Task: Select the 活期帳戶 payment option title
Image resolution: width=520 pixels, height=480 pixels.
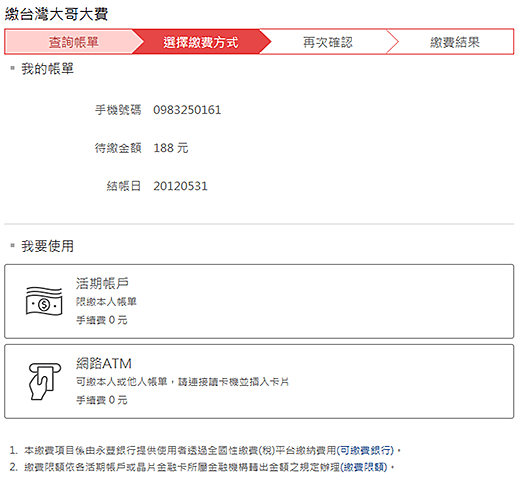Action: (102, 283)
